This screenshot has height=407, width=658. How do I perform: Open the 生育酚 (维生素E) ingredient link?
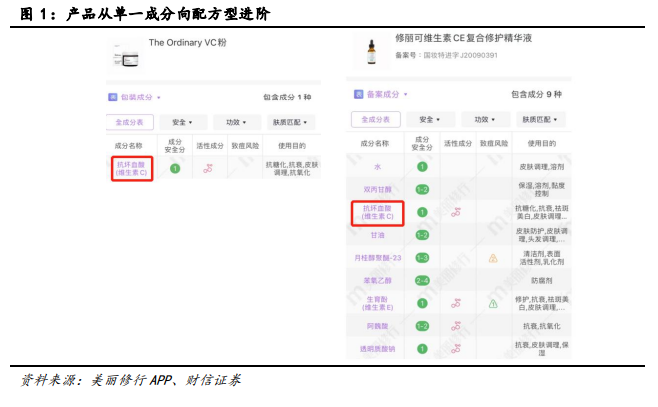click(x=377, y=303)
